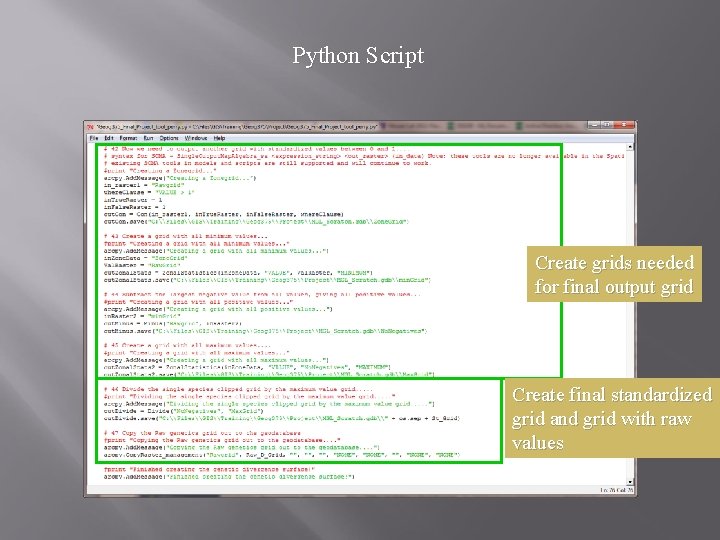This screenshot has width=720, height=540.
Task: Click the vertical scrollbar track of the editor
Action: pyautogui.click(x=630, y=315)
